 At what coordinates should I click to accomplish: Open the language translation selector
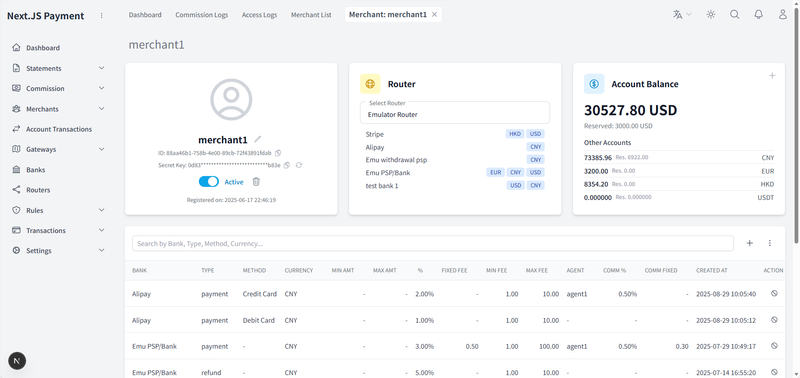682,15
